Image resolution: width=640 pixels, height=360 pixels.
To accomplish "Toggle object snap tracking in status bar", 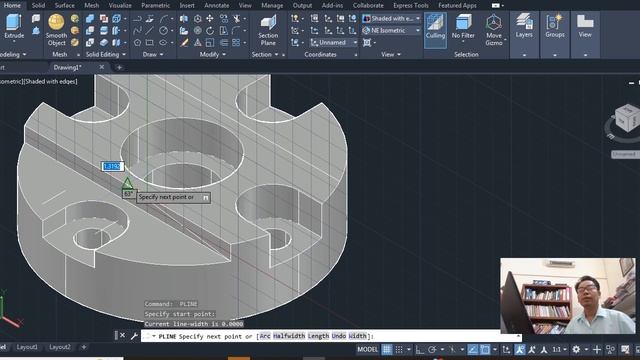I will tap(473, 349).
